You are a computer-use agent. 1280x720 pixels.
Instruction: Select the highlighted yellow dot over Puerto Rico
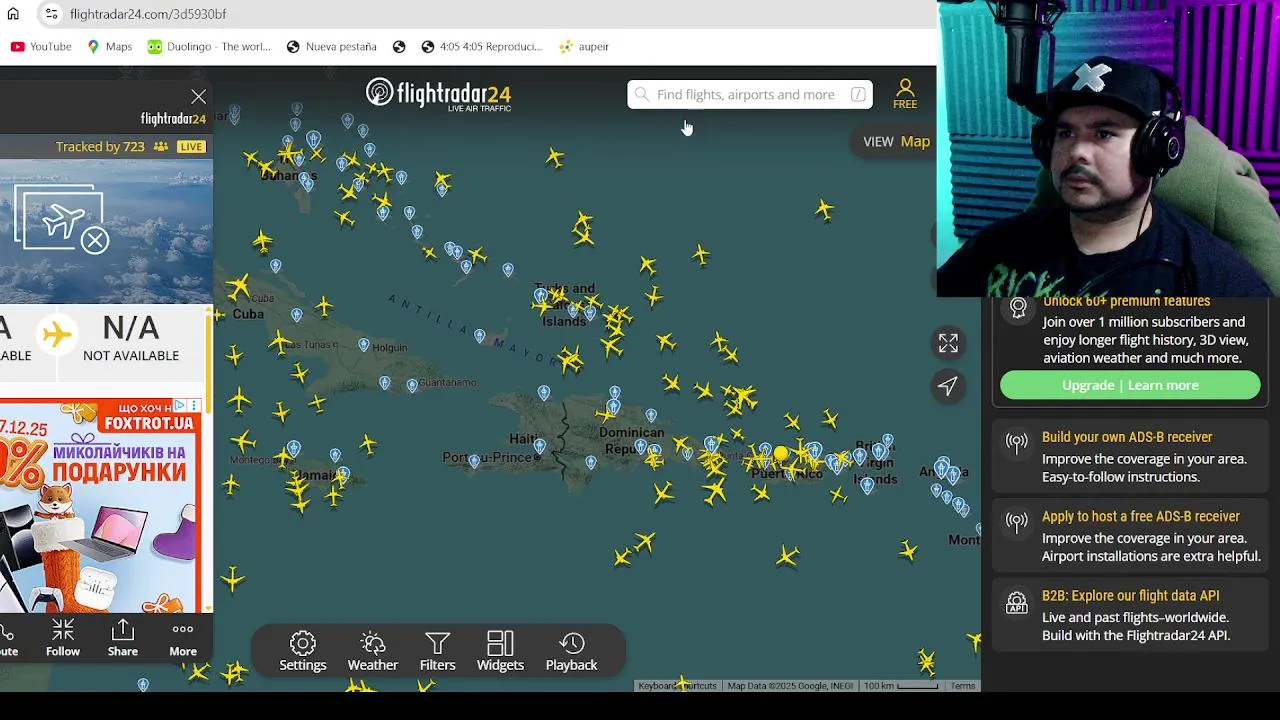click(x=781, y=454)
